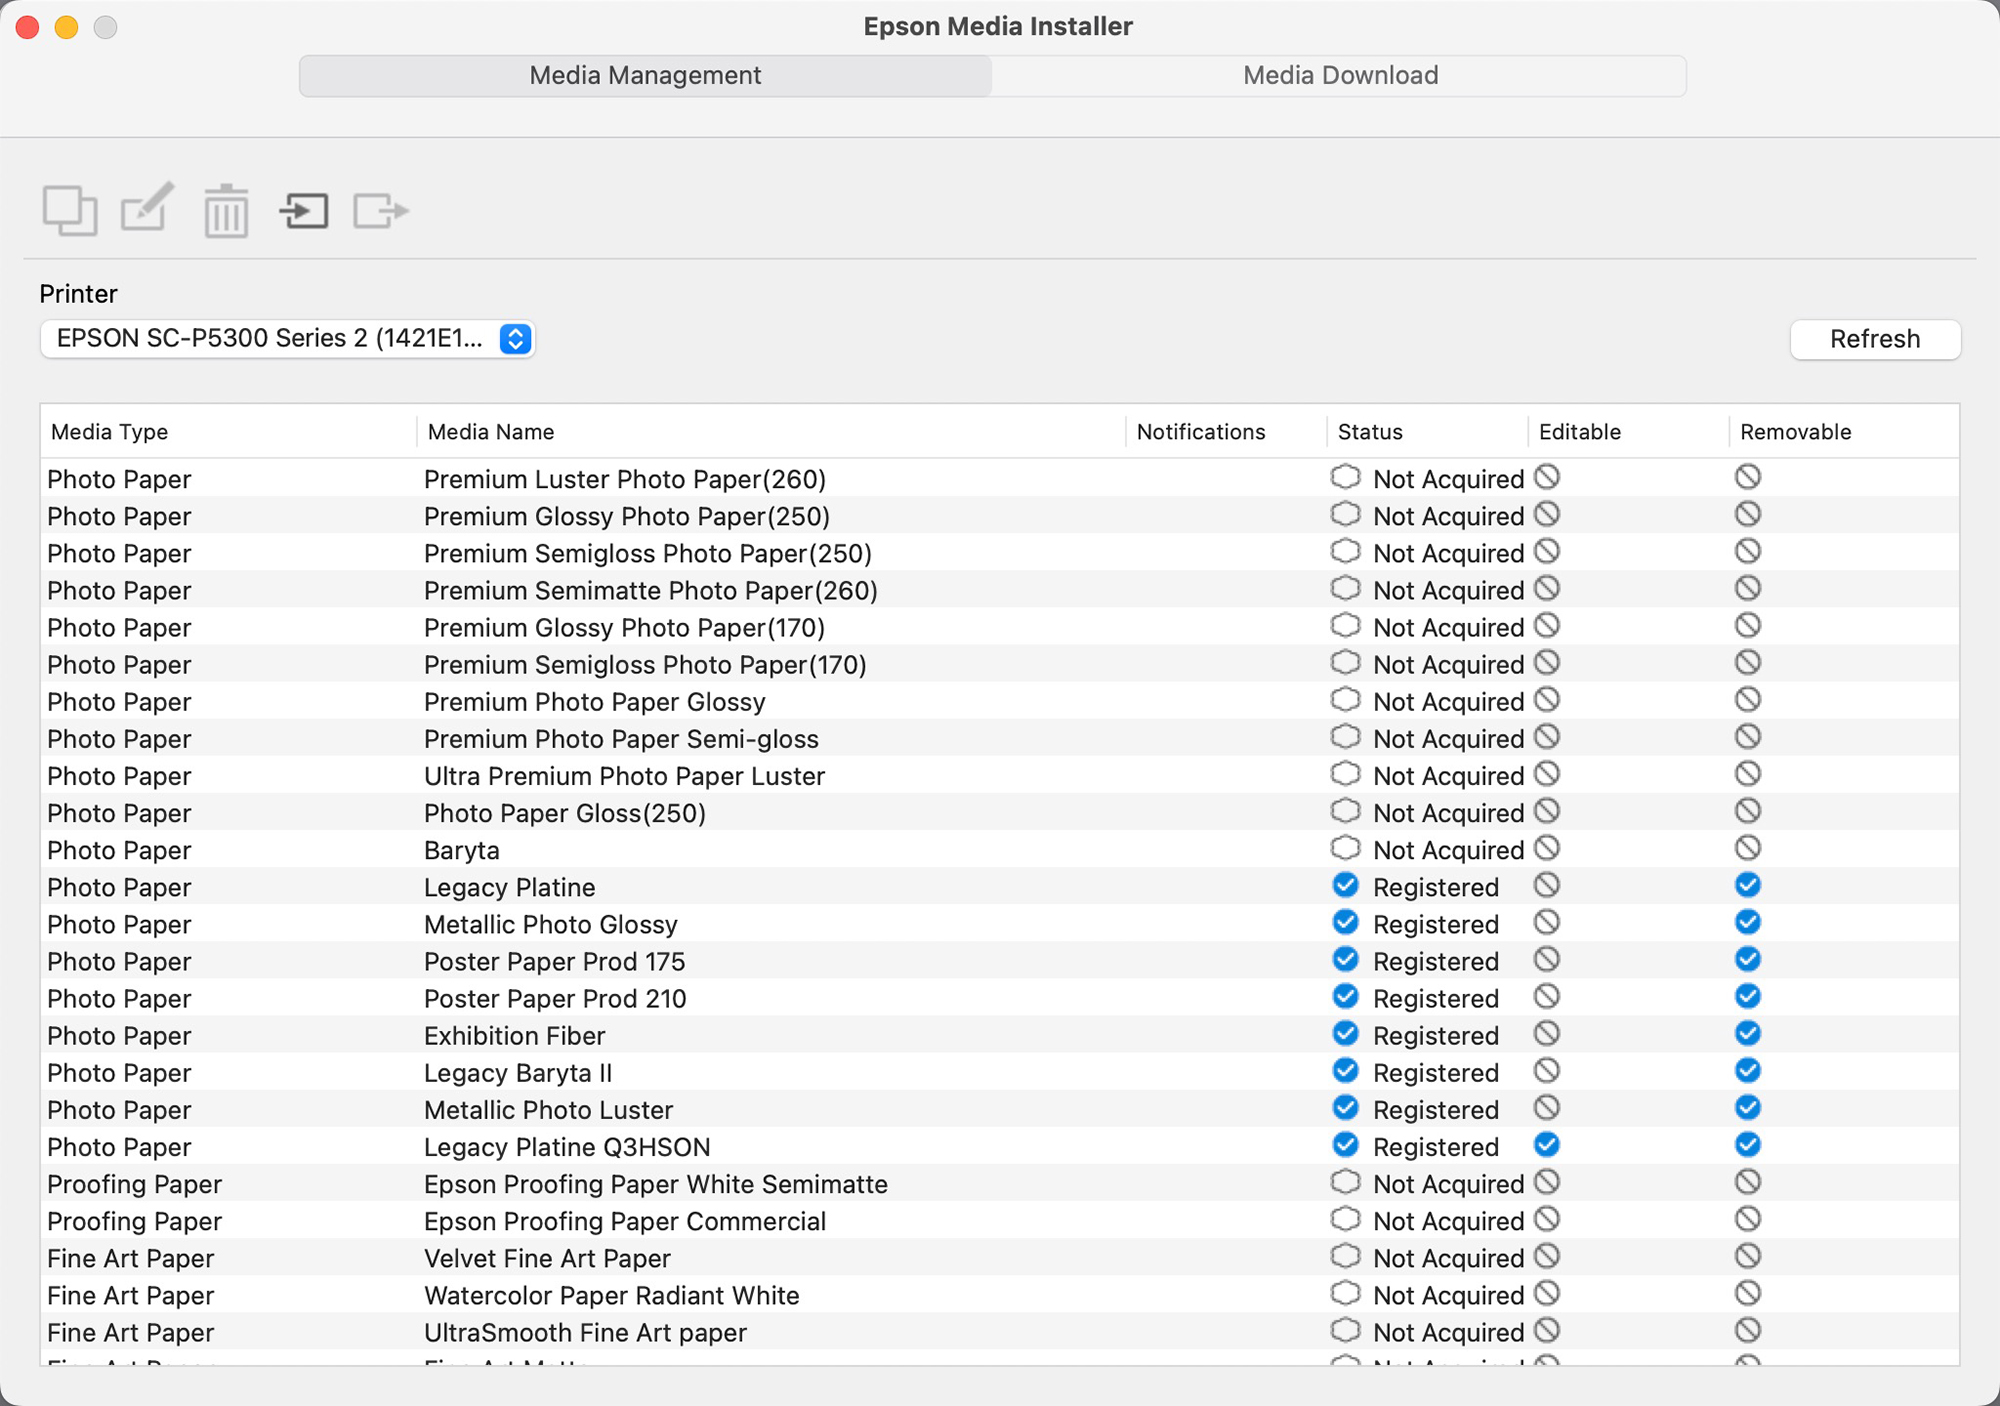Screen dimensions: 2000x1406
Task: Click the Status column header
Action: pos(1370,432)
